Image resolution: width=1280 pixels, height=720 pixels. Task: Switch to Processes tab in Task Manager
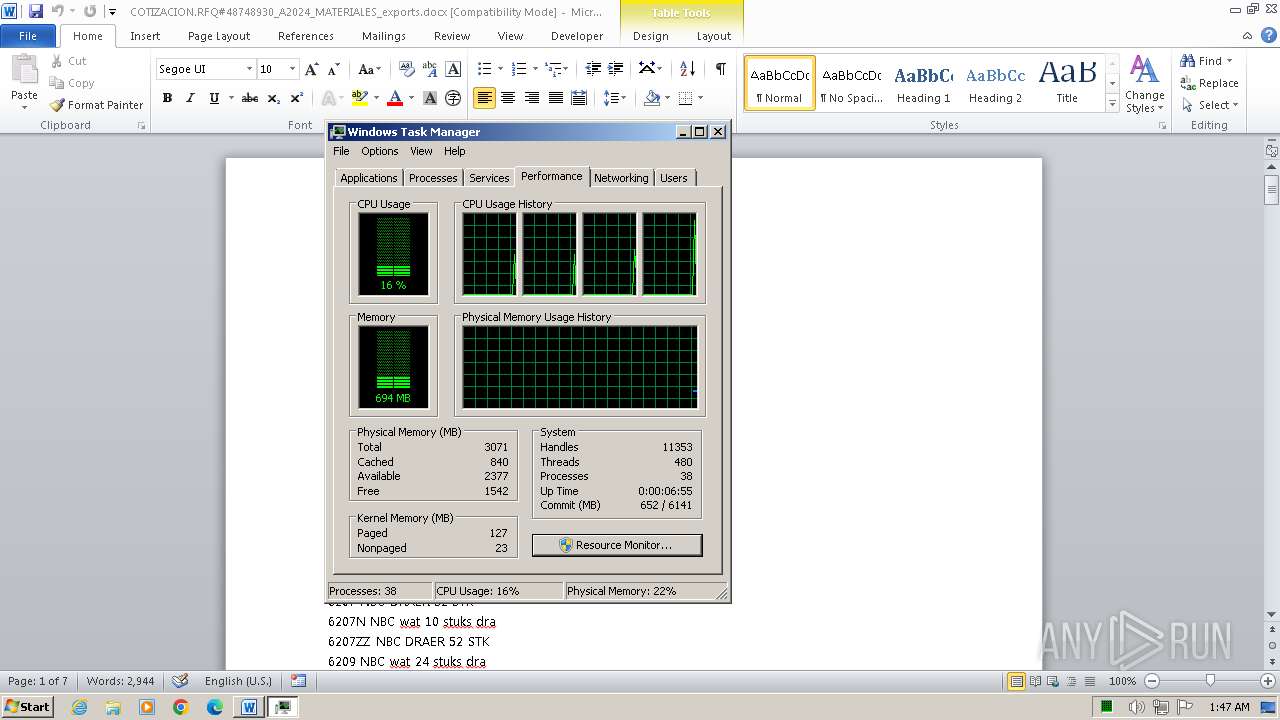coord(433,178)
